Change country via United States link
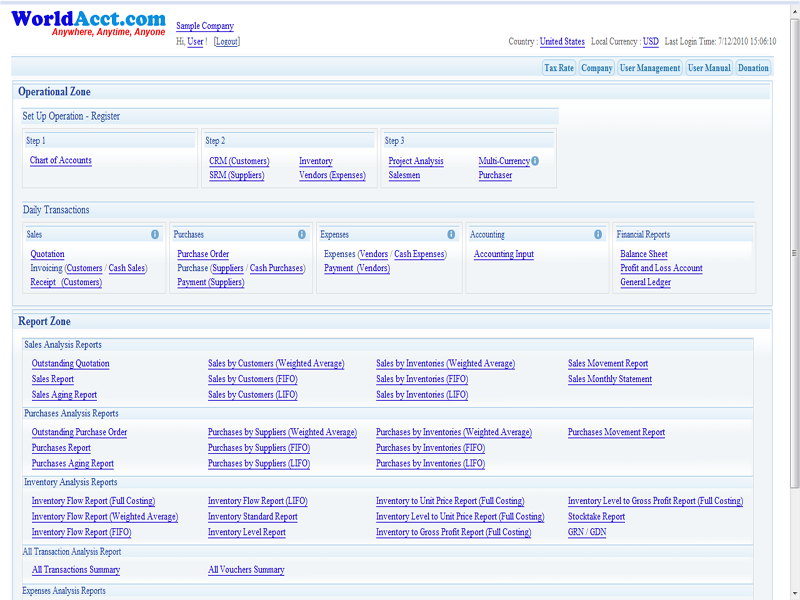Screen dimensions: 800x600 [562, 42]
